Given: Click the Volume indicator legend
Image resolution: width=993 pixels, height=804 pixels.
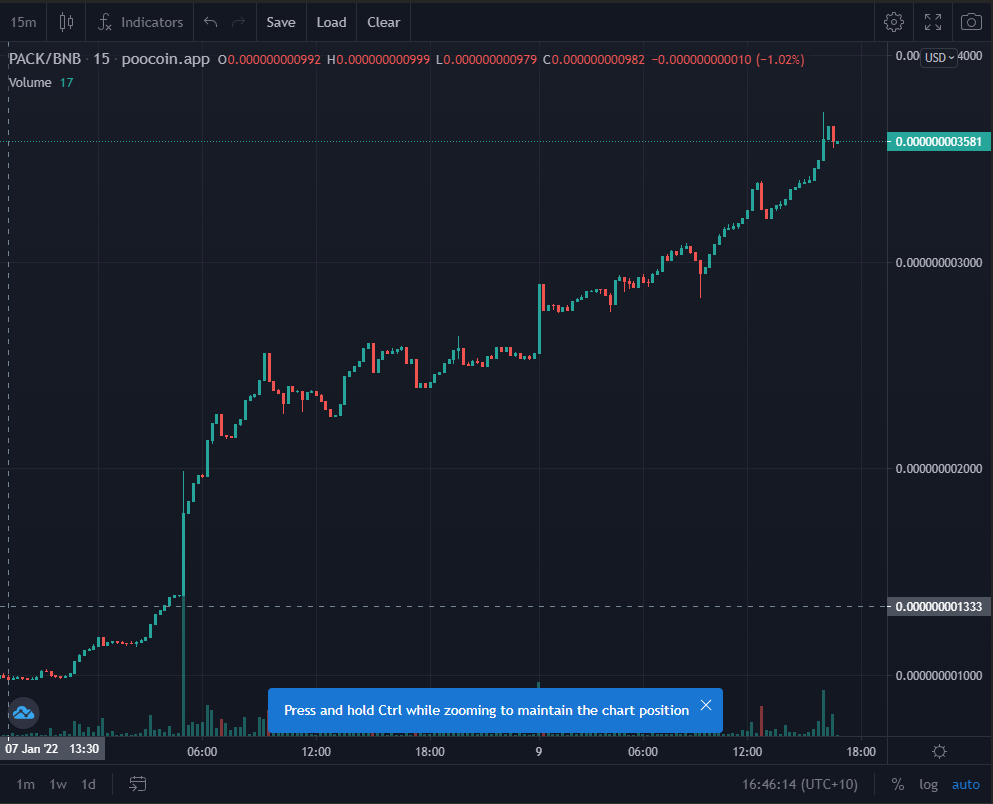Looking at the screenshot, I should pos(30,82).
